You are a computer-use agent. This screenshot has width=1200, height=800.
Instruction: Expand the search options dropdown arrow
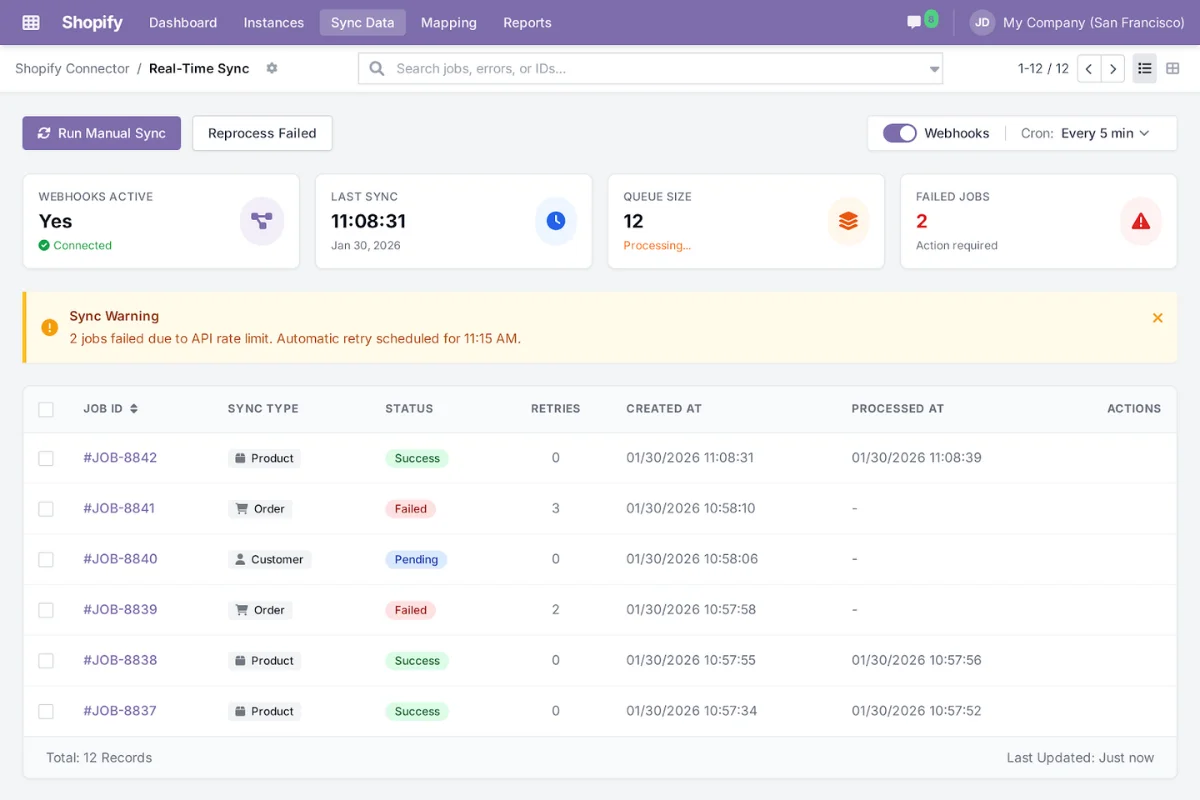[x=934, y=69]
